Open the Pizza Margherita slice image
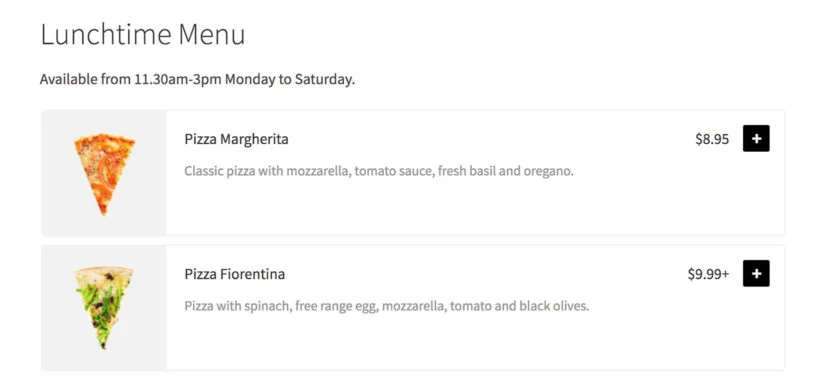Viewport: 820px width, 377px height. 104,174
